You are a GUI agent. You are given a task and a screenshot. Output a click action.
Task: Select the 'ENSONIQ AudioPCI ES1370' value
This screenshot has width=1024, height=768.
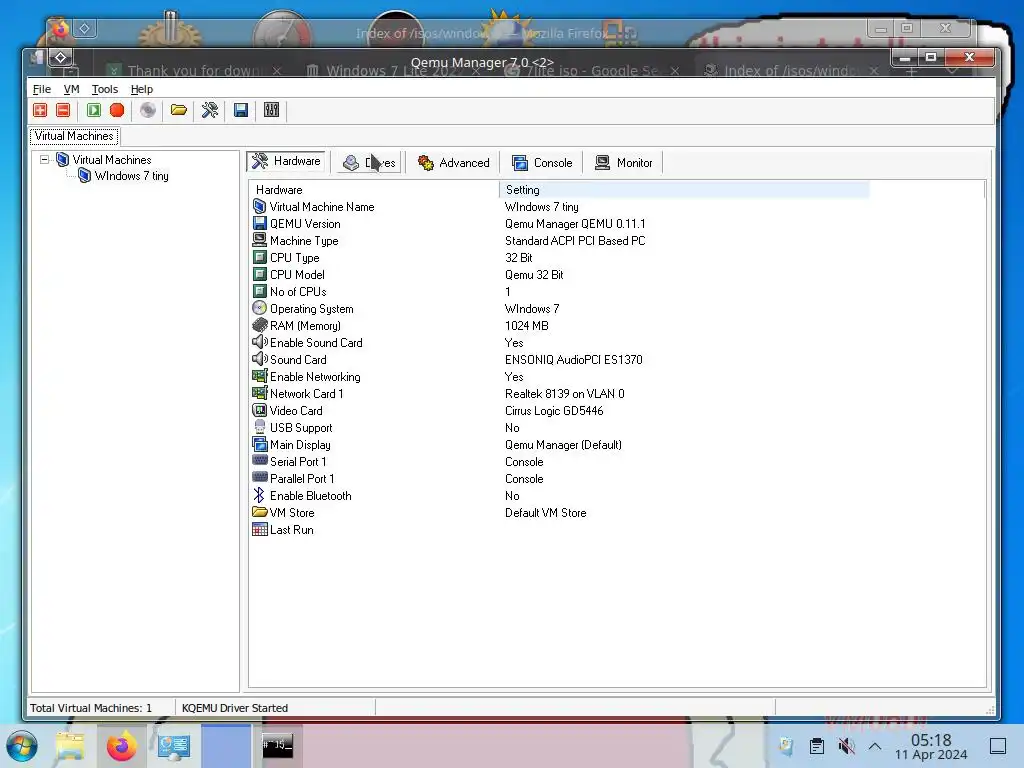(573, 360)
